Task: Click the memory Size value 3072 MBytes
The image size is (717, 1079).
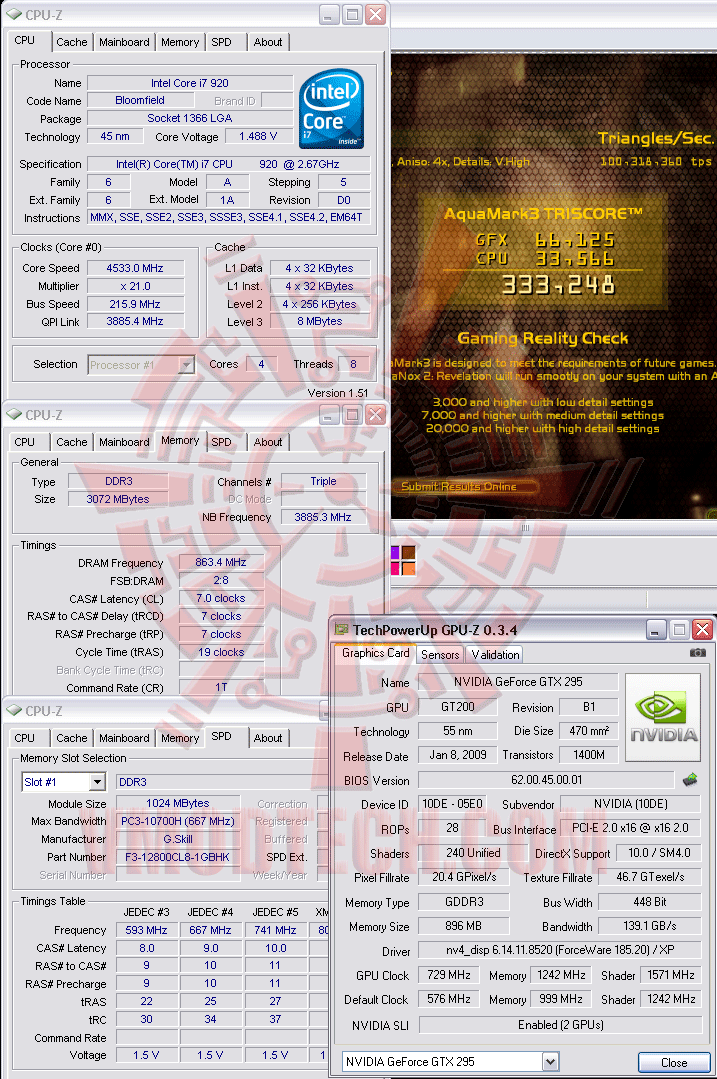Action: (118, 499)
